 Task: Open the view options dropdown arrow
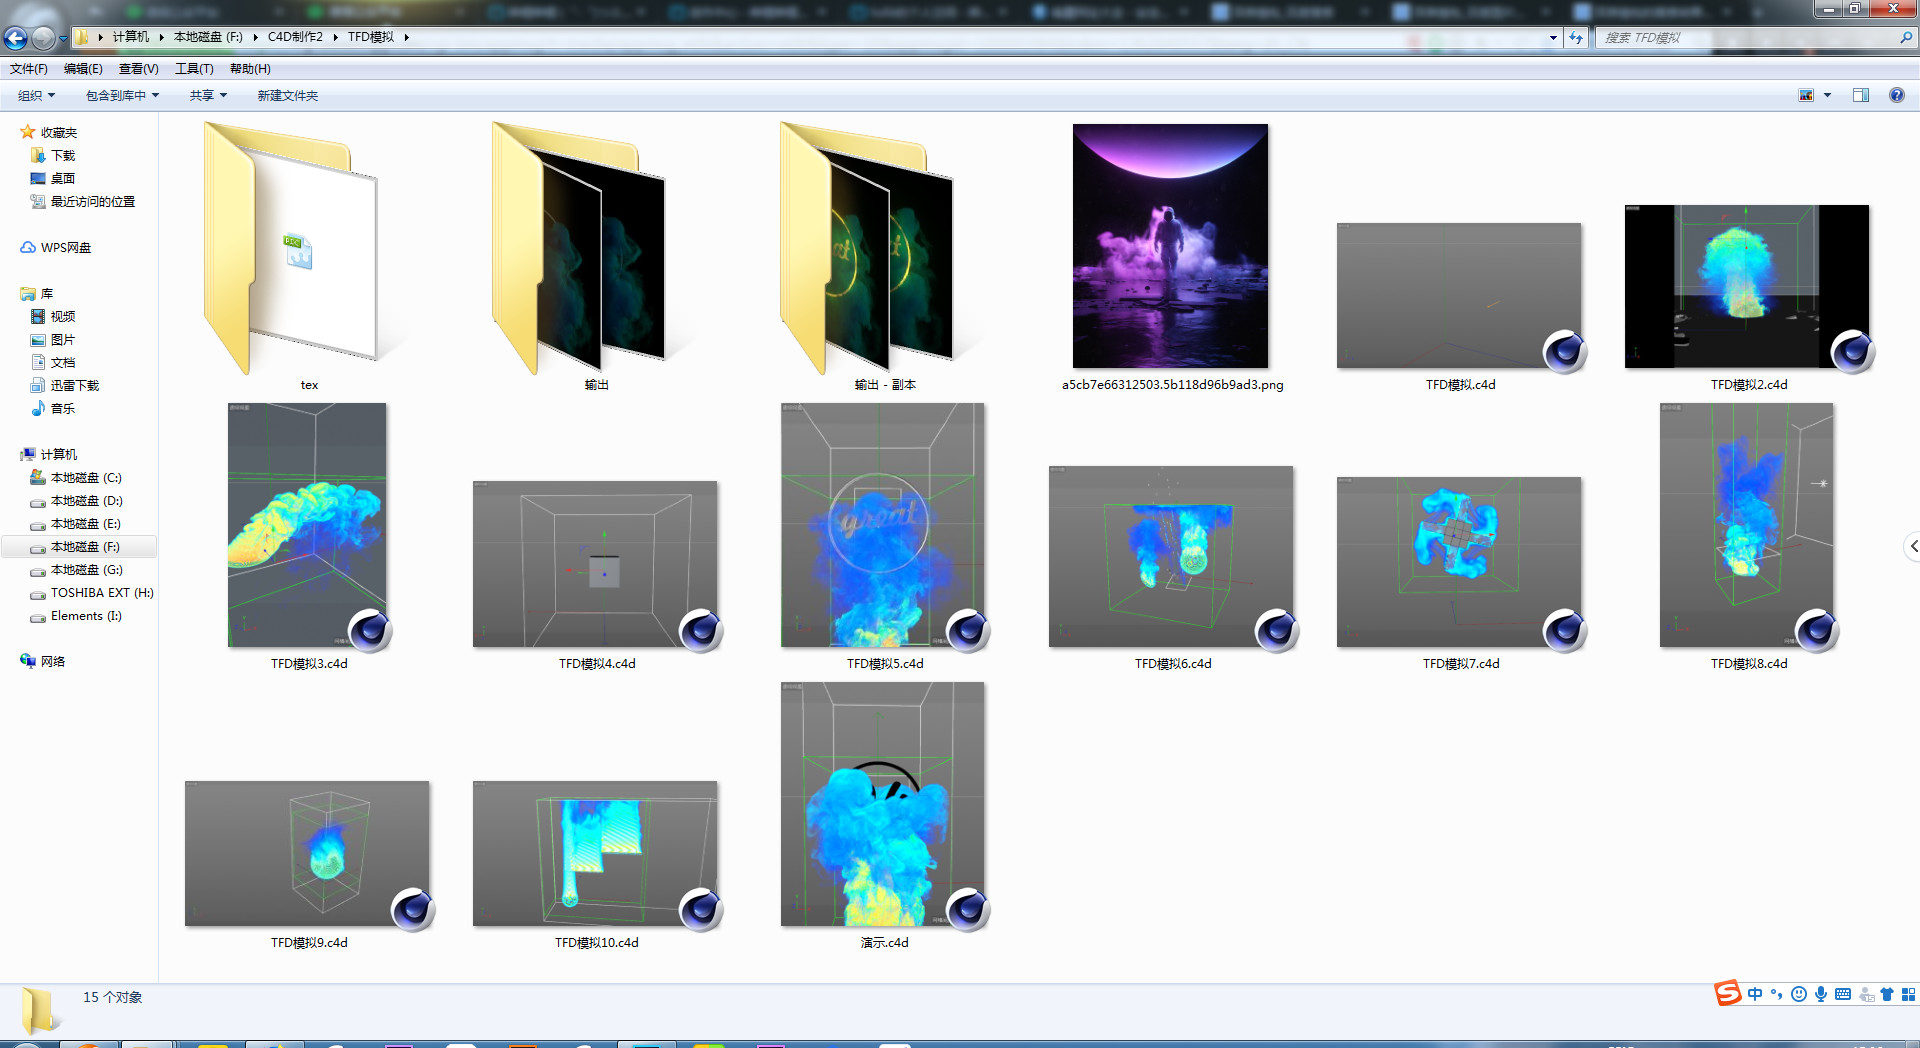click(1828, 95)
